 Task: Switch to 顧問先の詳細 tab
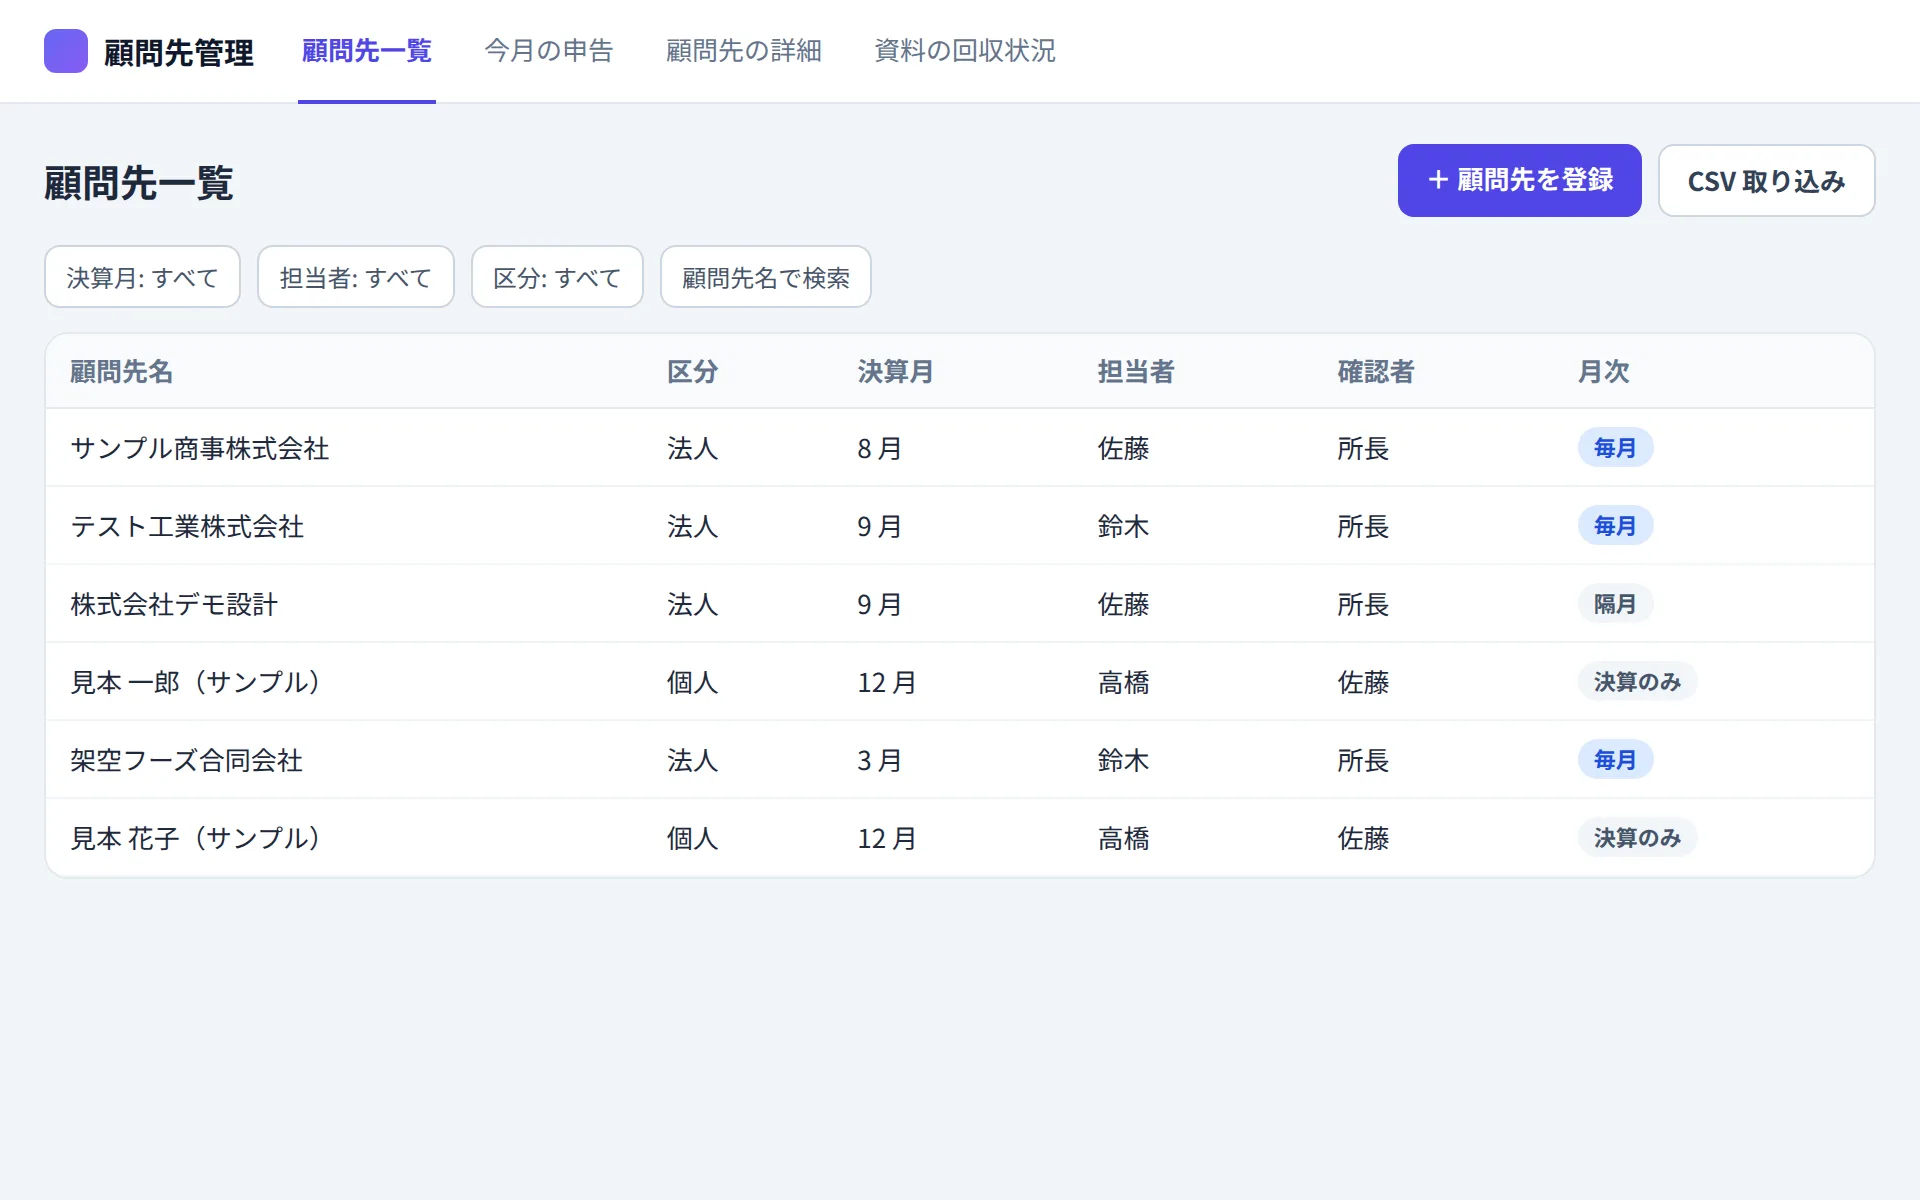(x=744, y=51)
